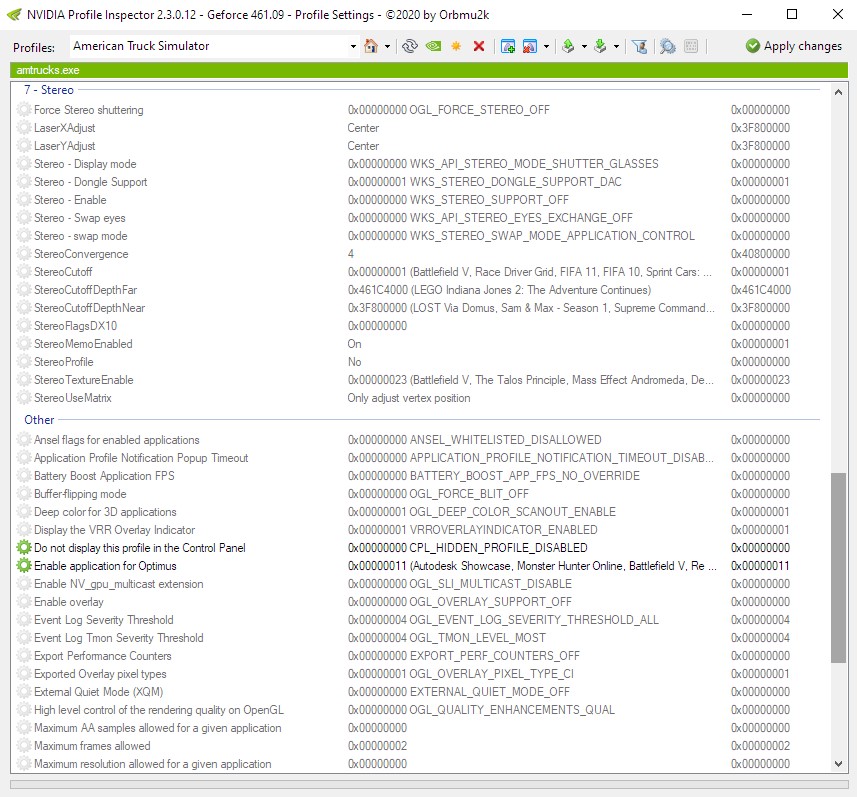Select Event Log Tmon Severity Threshold name
The image size is (857, 797).
[119, 638]
